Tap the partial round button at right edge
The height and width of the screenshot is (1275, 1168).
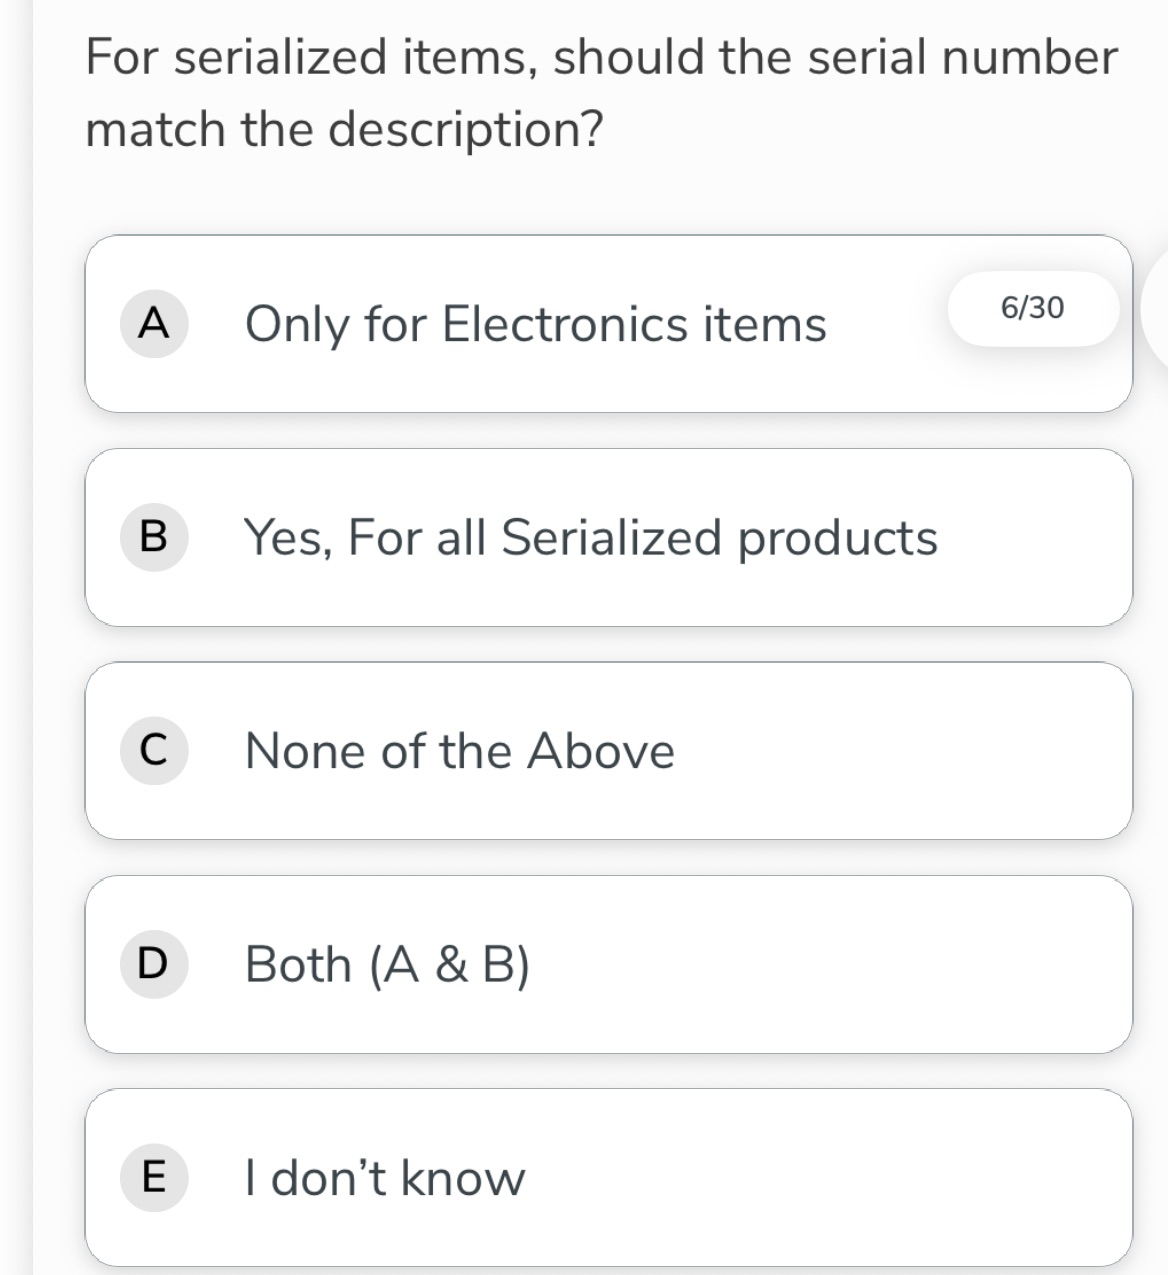1155,308
